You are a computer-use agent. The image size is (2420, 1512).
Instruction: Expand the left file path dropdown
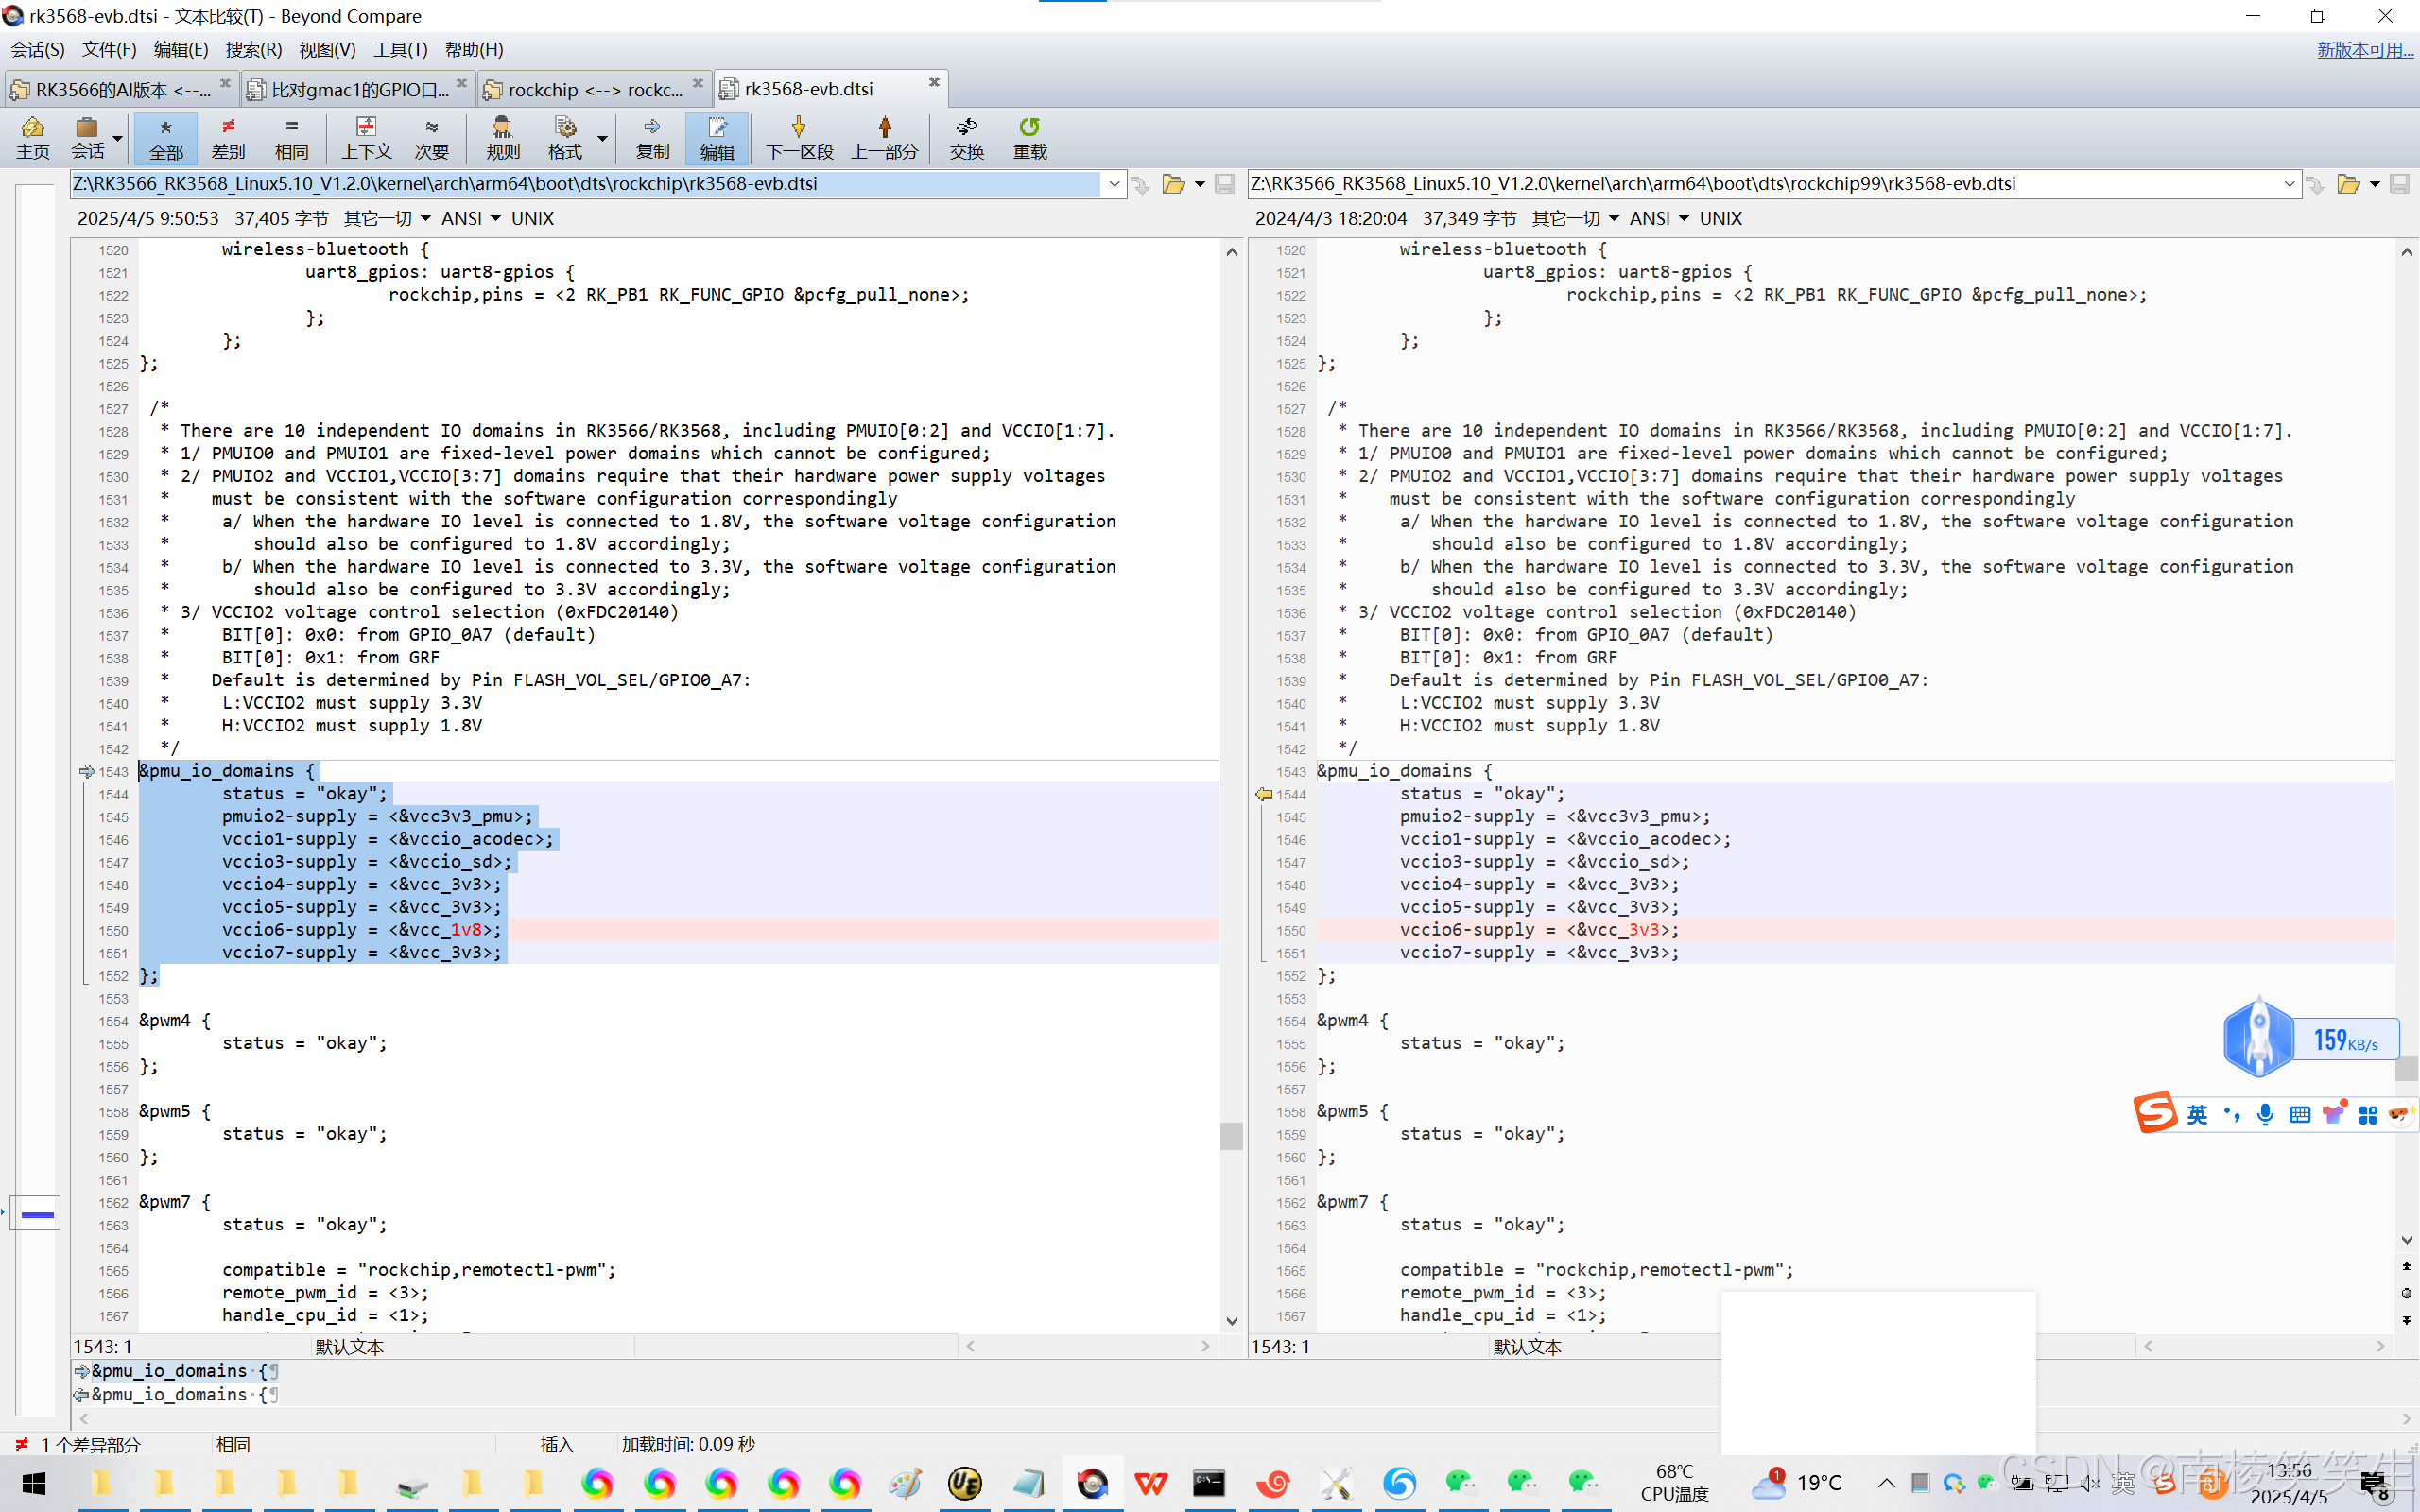(1114, 184)
